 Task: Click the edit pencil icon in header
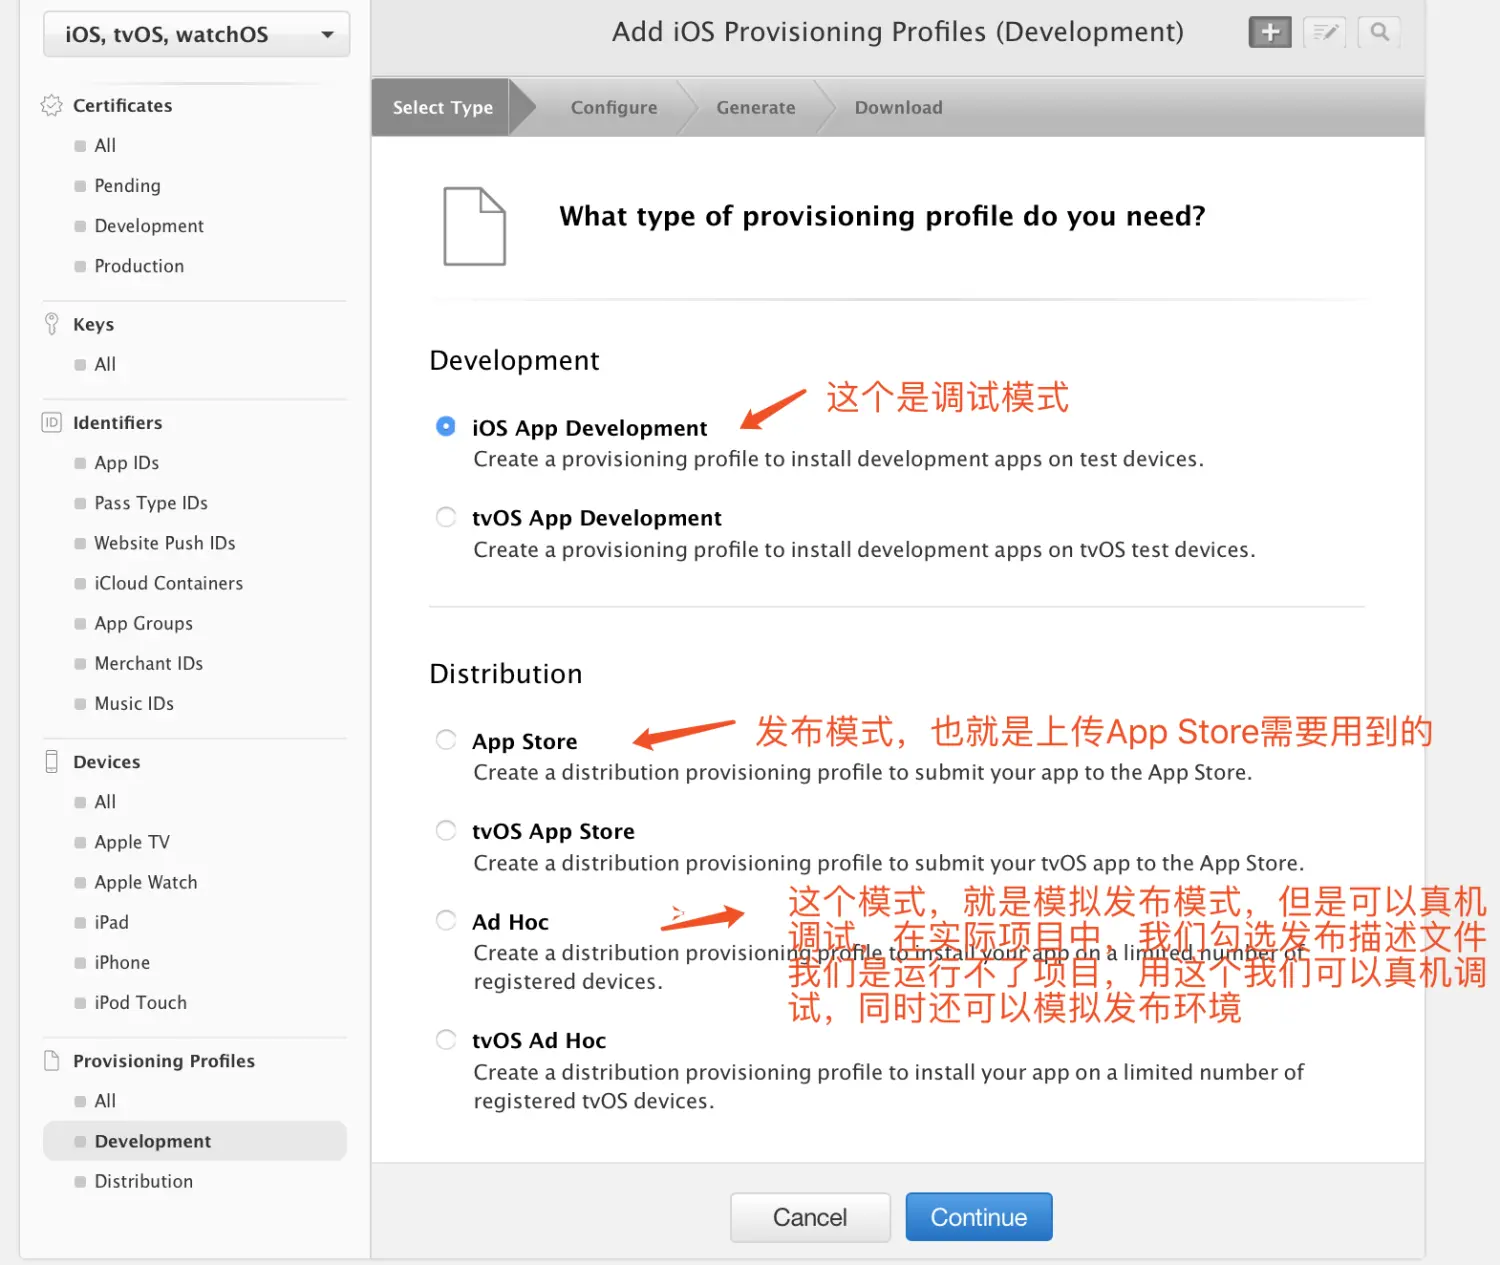click(1325, 32)
